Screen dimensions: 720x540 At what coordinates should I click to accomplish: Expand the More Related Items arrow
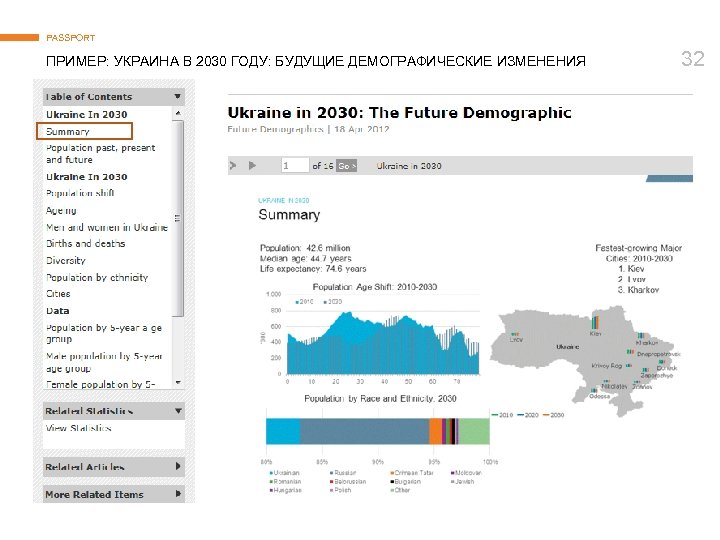click(178, 494)
